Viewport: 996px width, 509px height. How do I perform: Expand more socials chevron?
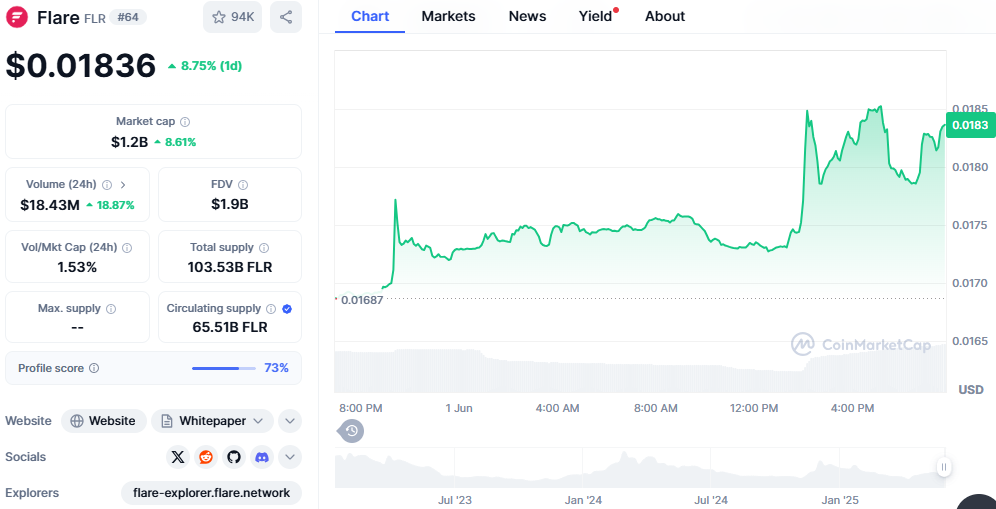click(x=290, y=457)
